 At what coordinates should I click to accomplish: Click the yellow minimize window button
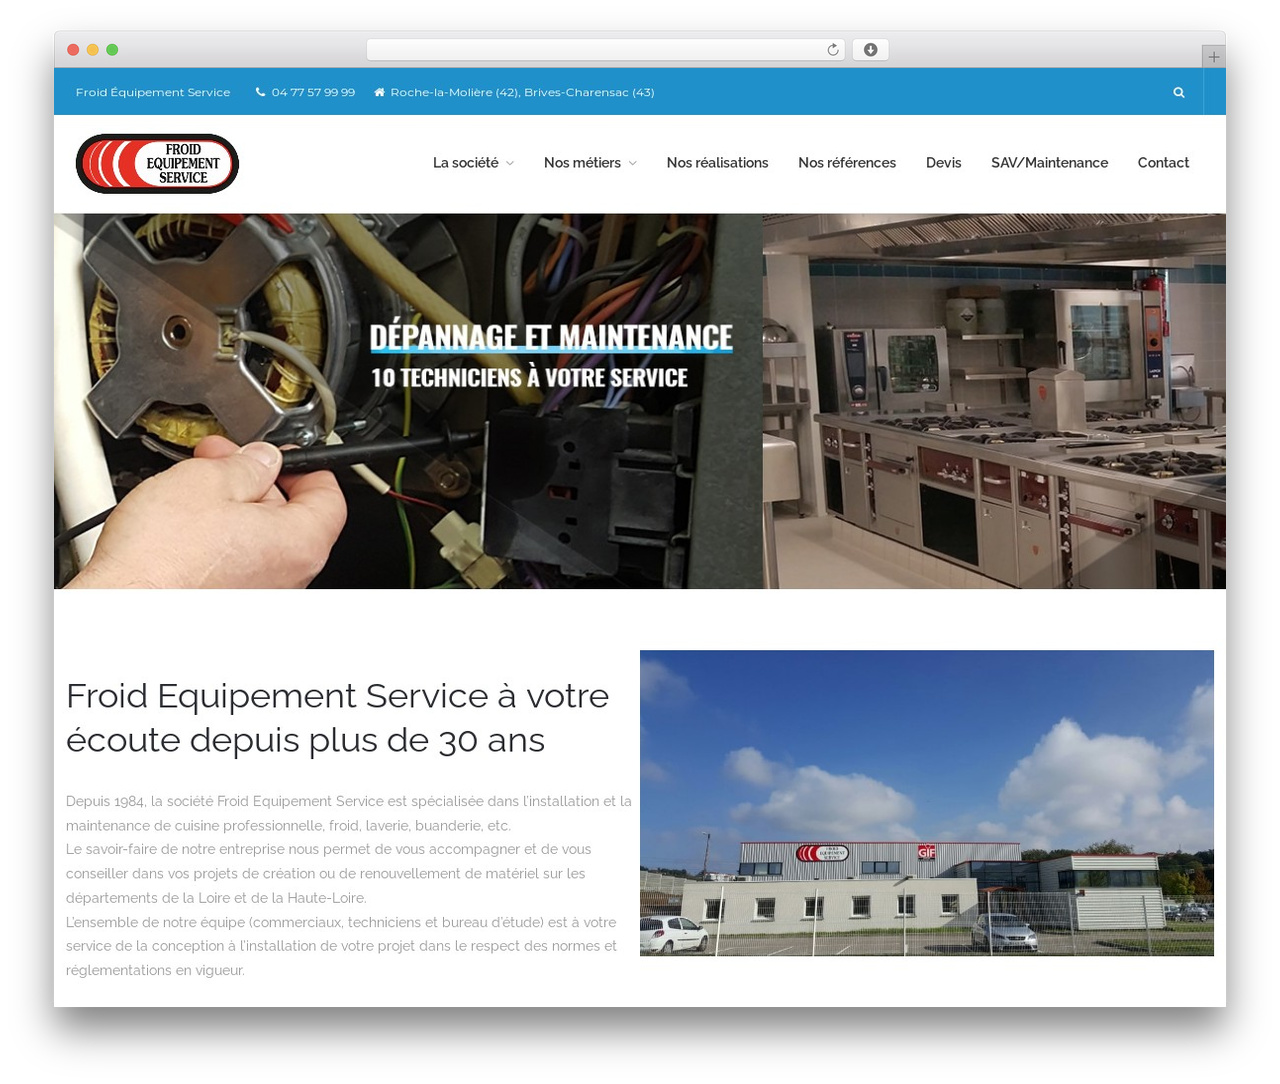(93, 50)
